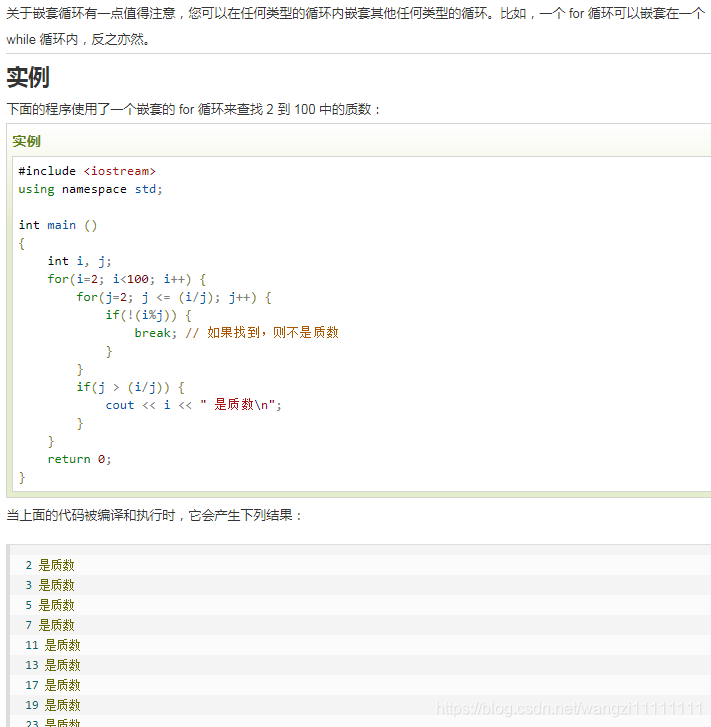Click the comment 如果找到，则不是质数
Screen dimensions: 711x727
pyautogui.click(x=262, y=333)
